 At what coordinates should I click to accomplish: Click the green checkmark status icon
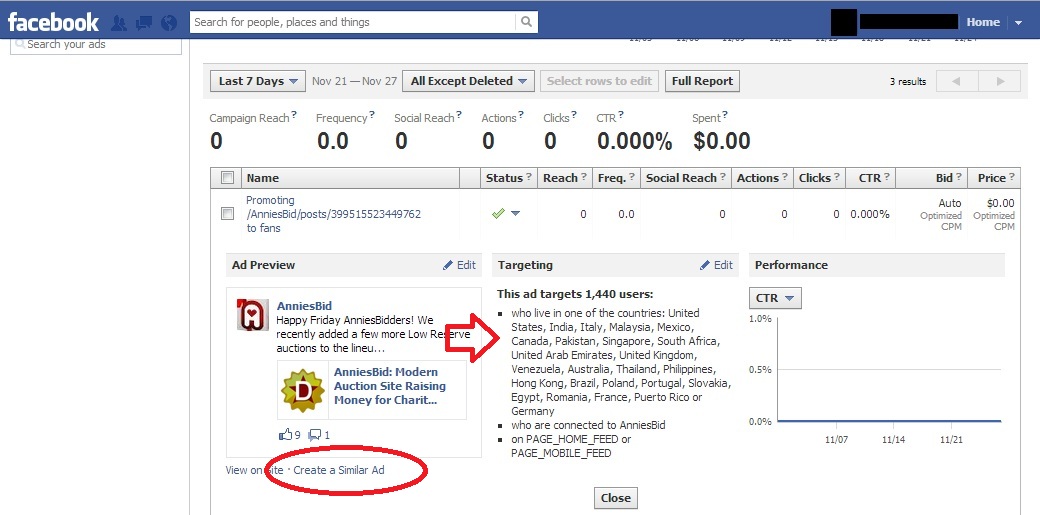click(x=498, y=213)
